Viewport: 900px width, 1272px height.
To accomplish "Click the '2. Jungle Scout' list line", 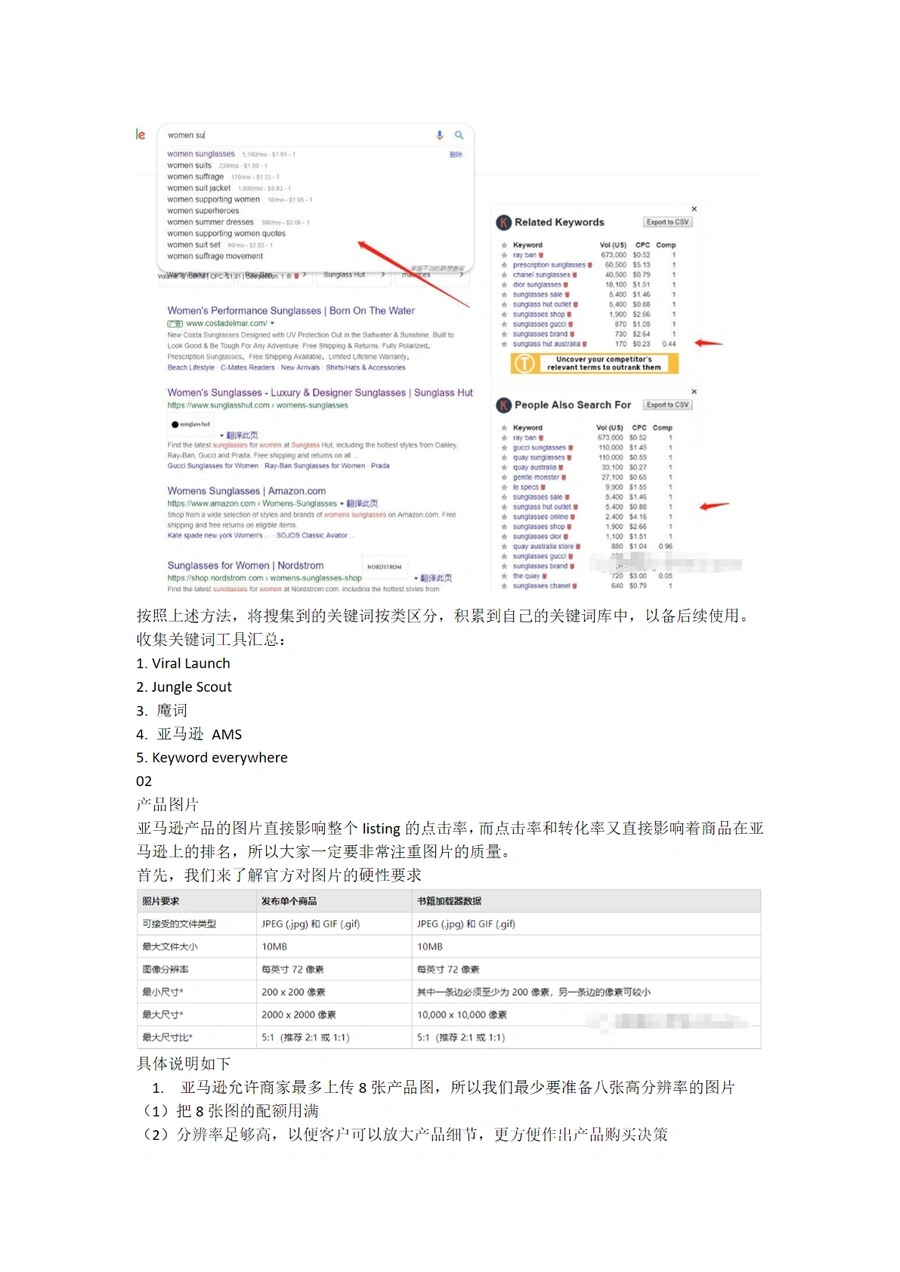I will tap(184, 686).
